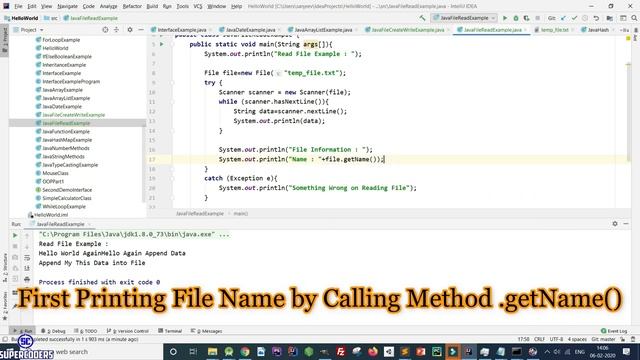Open Project Structure folder icon in toolbar
This screenshot has width=640, height=360.
pos(609,18)
